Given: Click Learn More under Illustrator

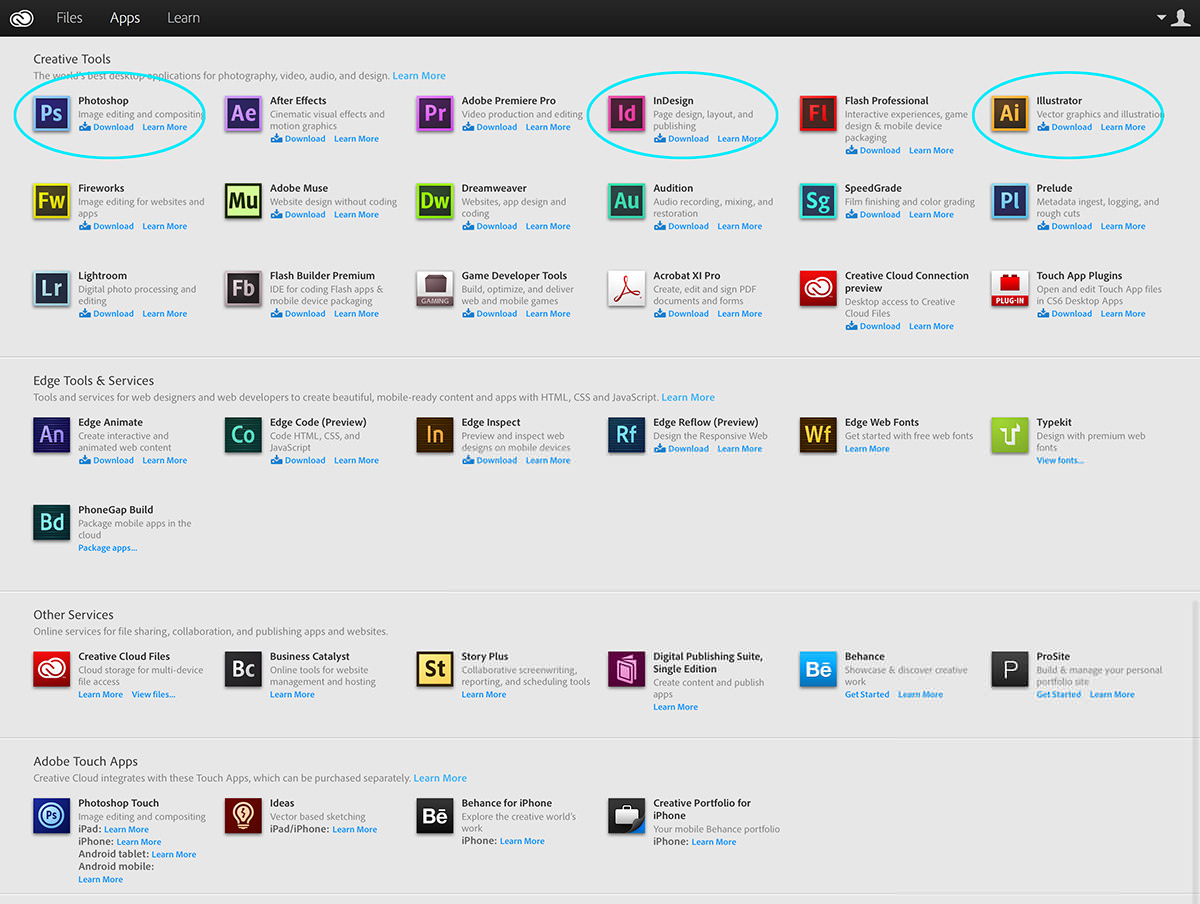Looking at the screenshot, I should pyautogui.click(x=1123, y=127).
